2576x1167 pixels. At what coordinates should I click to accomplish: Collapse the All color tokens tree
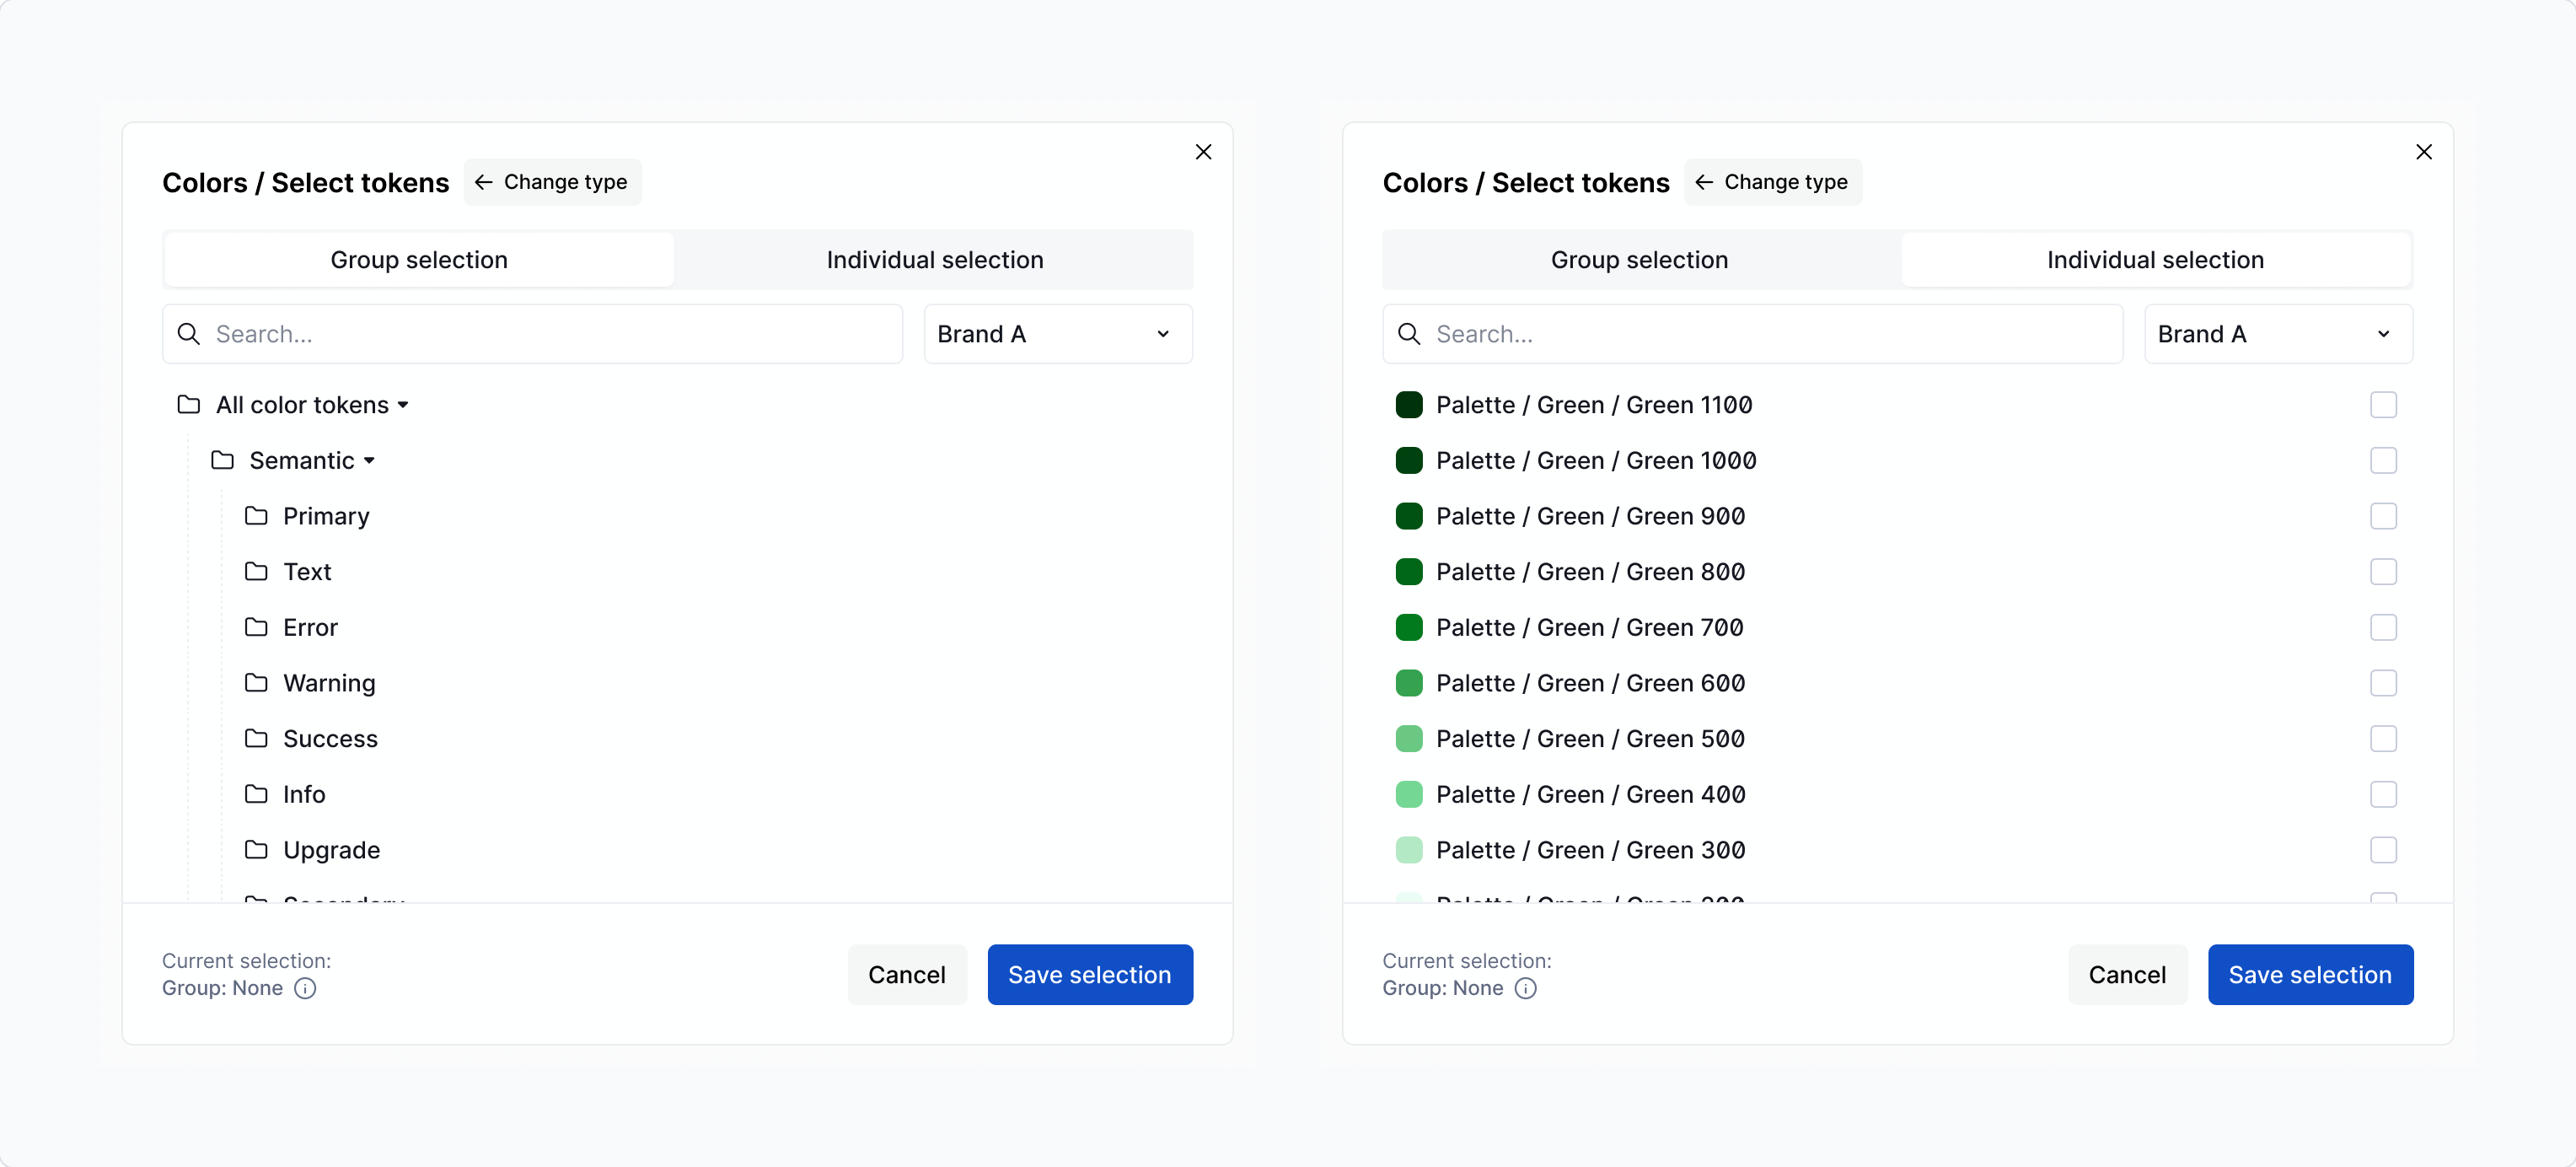pyautogui.click(x=403, y=405)
